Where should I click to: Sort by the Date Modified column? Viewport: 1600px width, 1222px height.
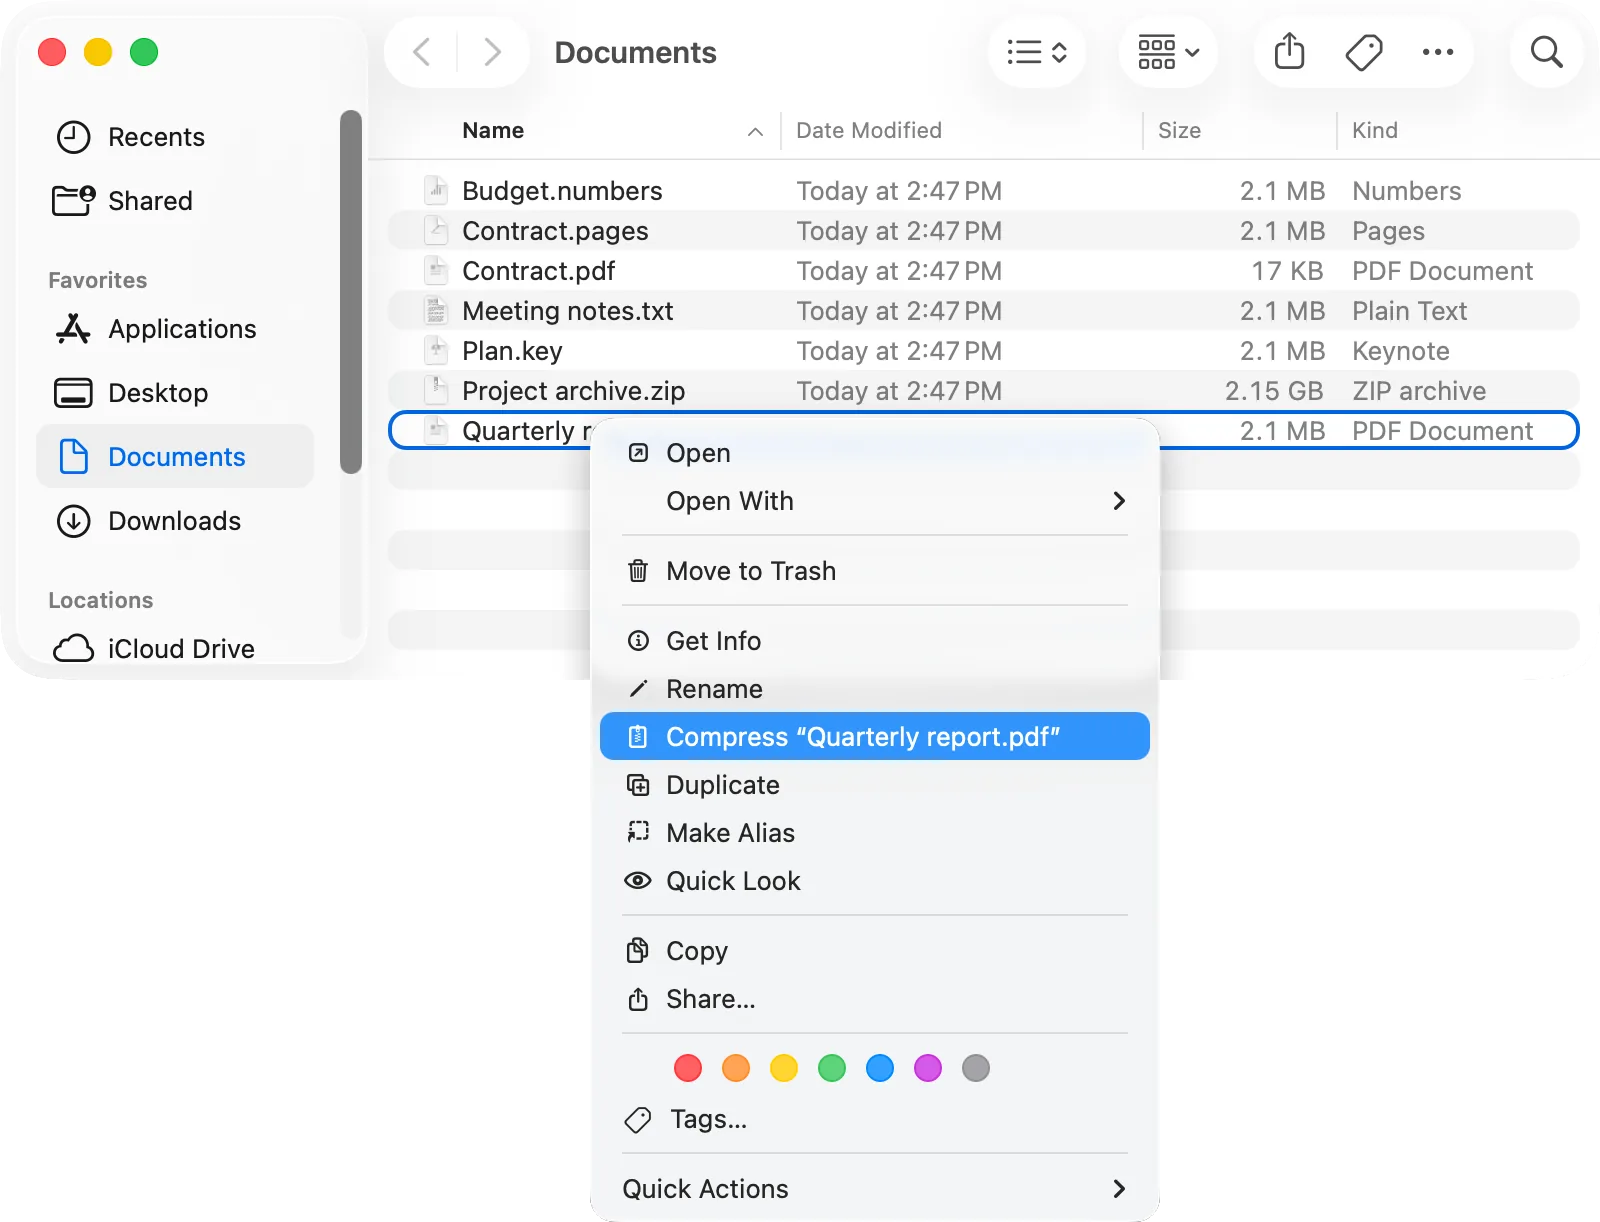[x=869, y=131]
